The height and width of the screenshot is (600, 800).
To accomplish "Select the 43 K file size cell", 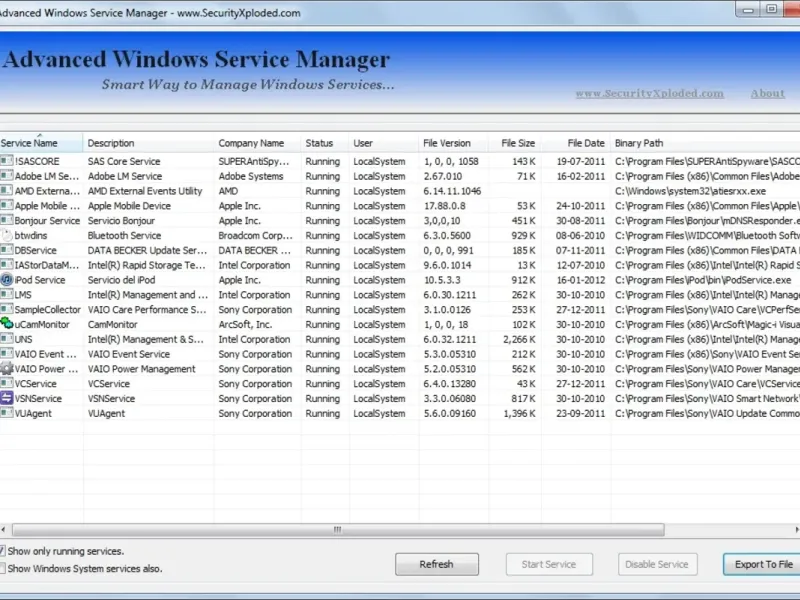I will [x=526, y=383].
